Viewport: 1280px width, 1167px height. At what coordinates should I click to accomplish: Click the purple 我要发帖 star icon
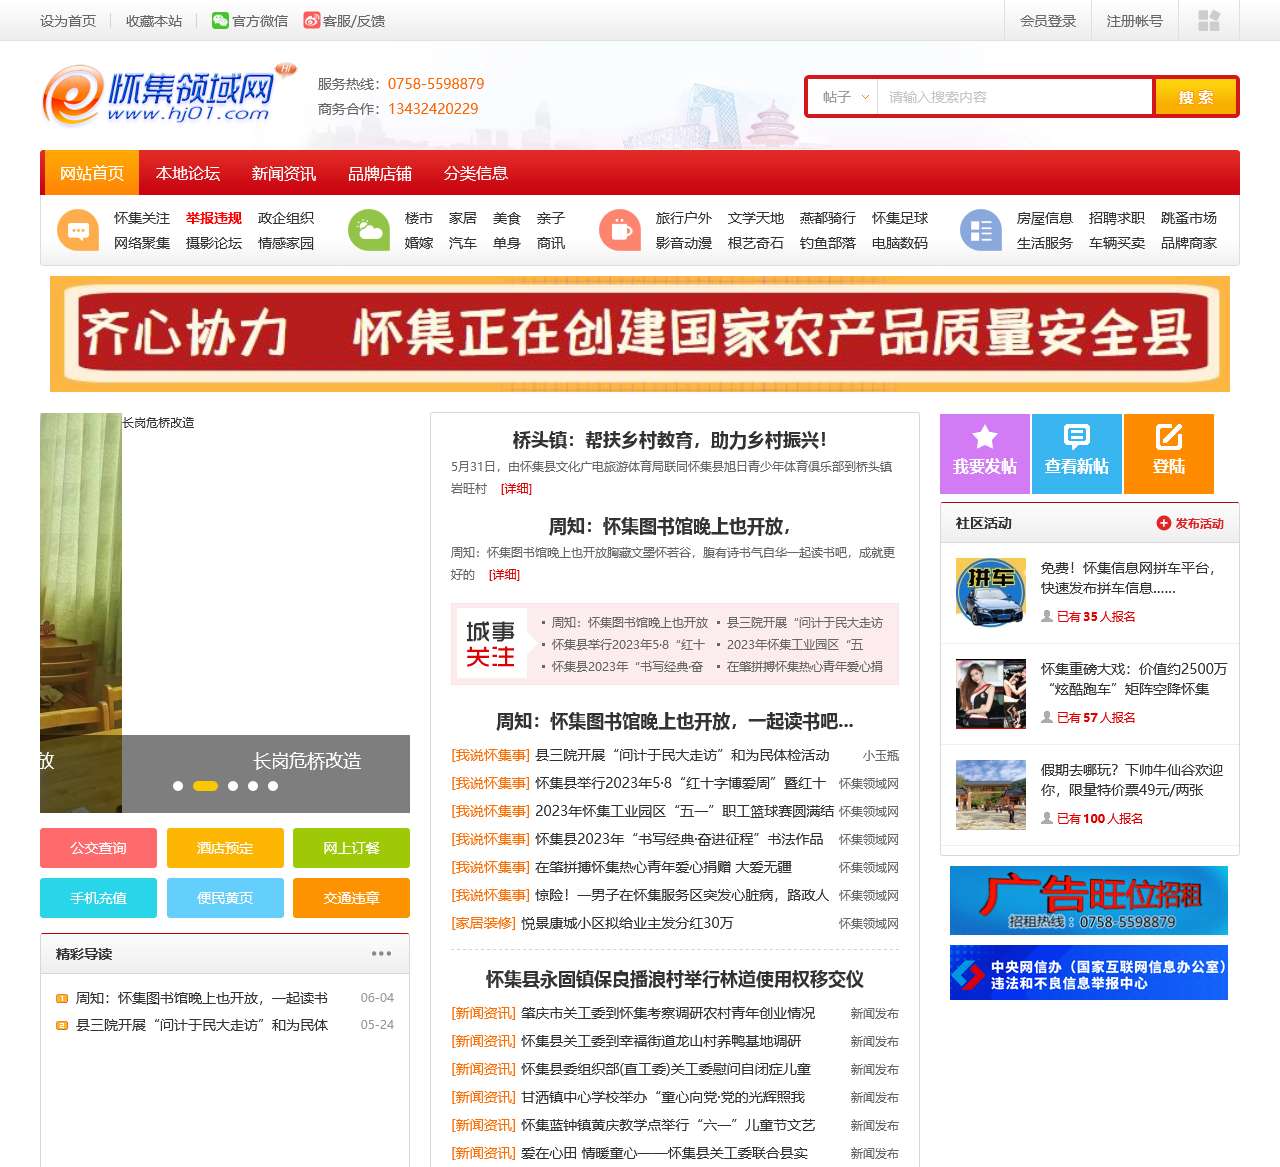[x=984, y=439]
